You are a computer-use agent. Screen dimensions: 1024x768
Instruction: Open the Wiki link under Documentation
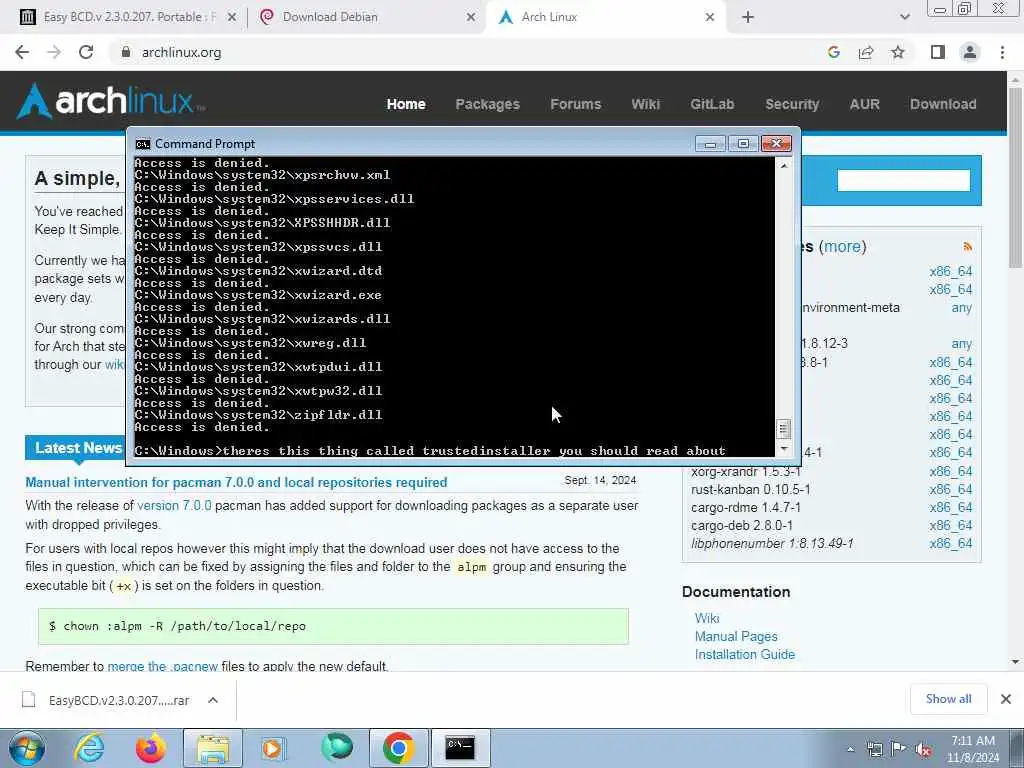(707, 618)
